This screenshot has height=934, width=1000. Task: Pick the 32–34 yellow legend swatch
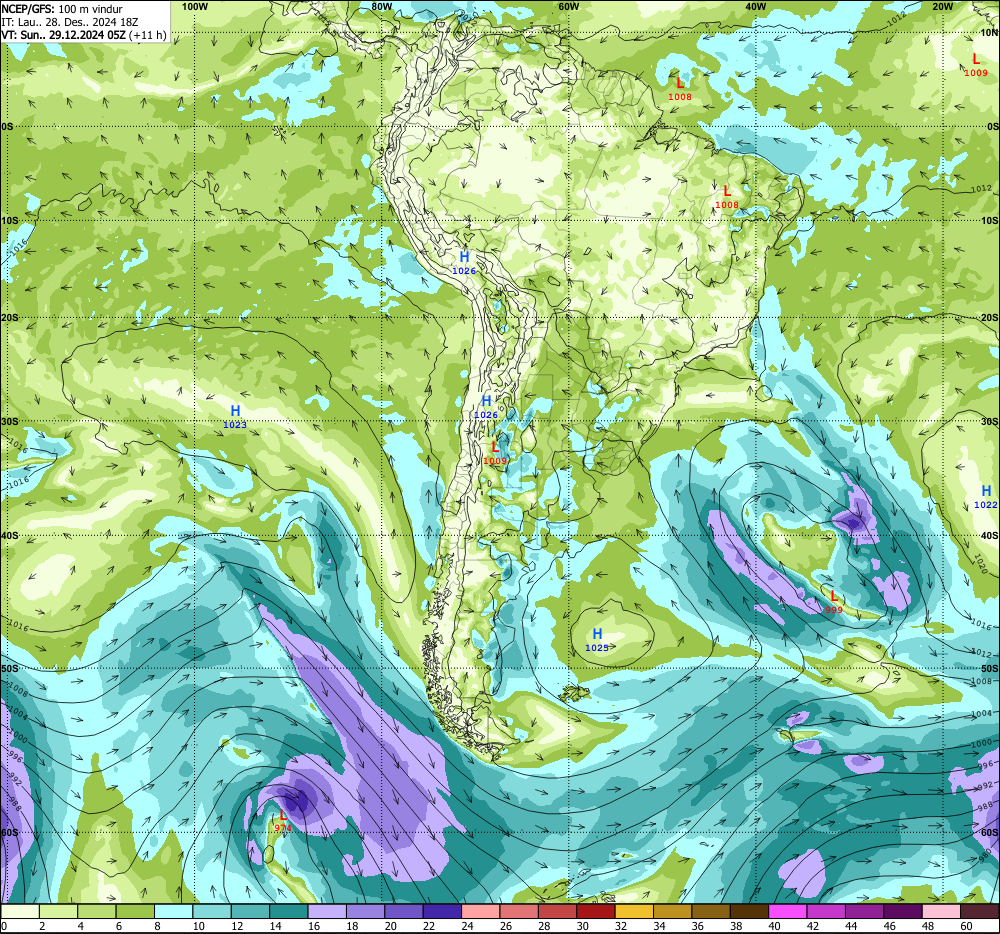click(634, 912)
